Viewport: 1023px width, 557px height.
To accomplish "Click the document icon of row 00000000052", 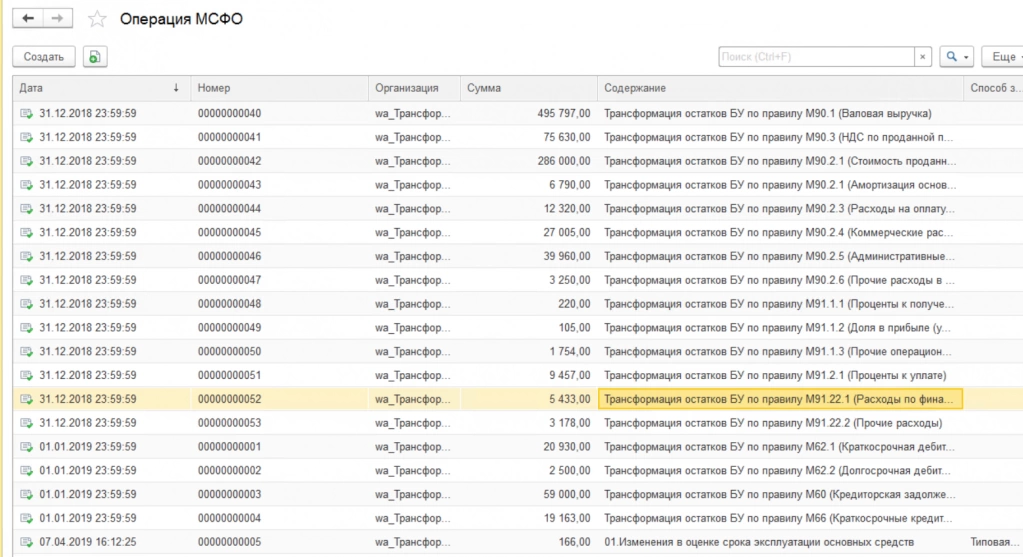I will click(26, 400).
